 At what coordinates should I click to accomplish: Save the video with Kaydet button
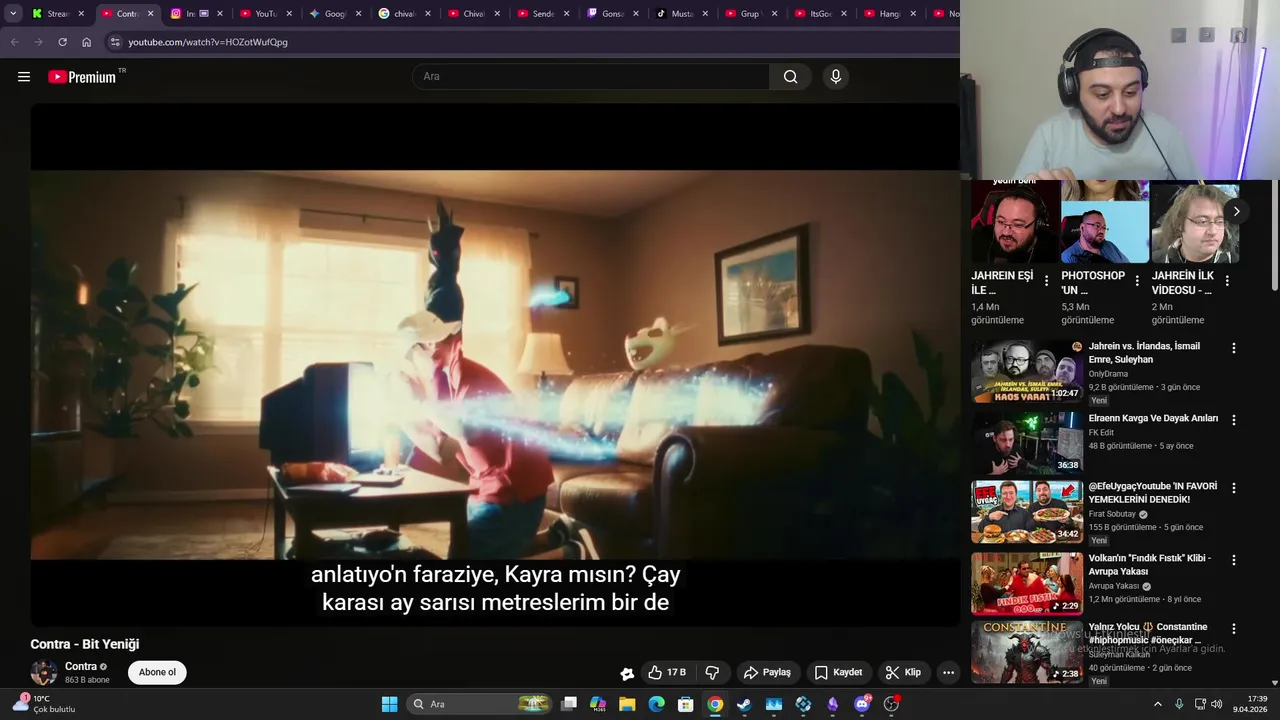coord(838,672)
